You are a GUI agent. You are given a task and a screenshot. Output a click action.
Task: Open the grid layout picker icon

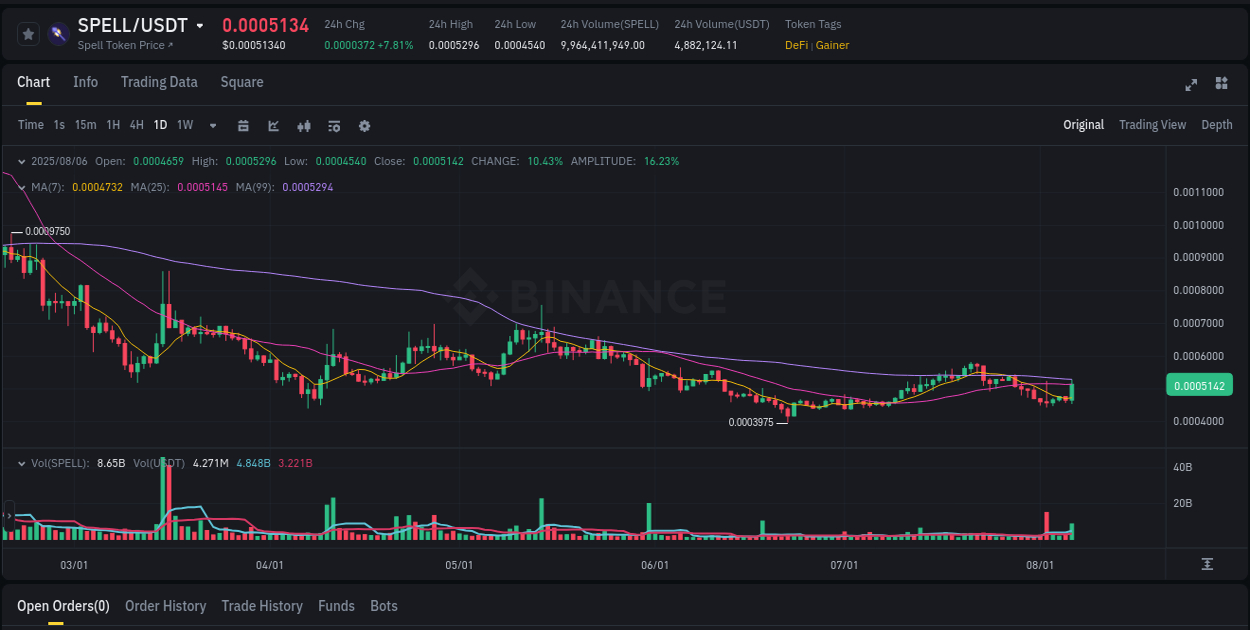(1221, 85)
